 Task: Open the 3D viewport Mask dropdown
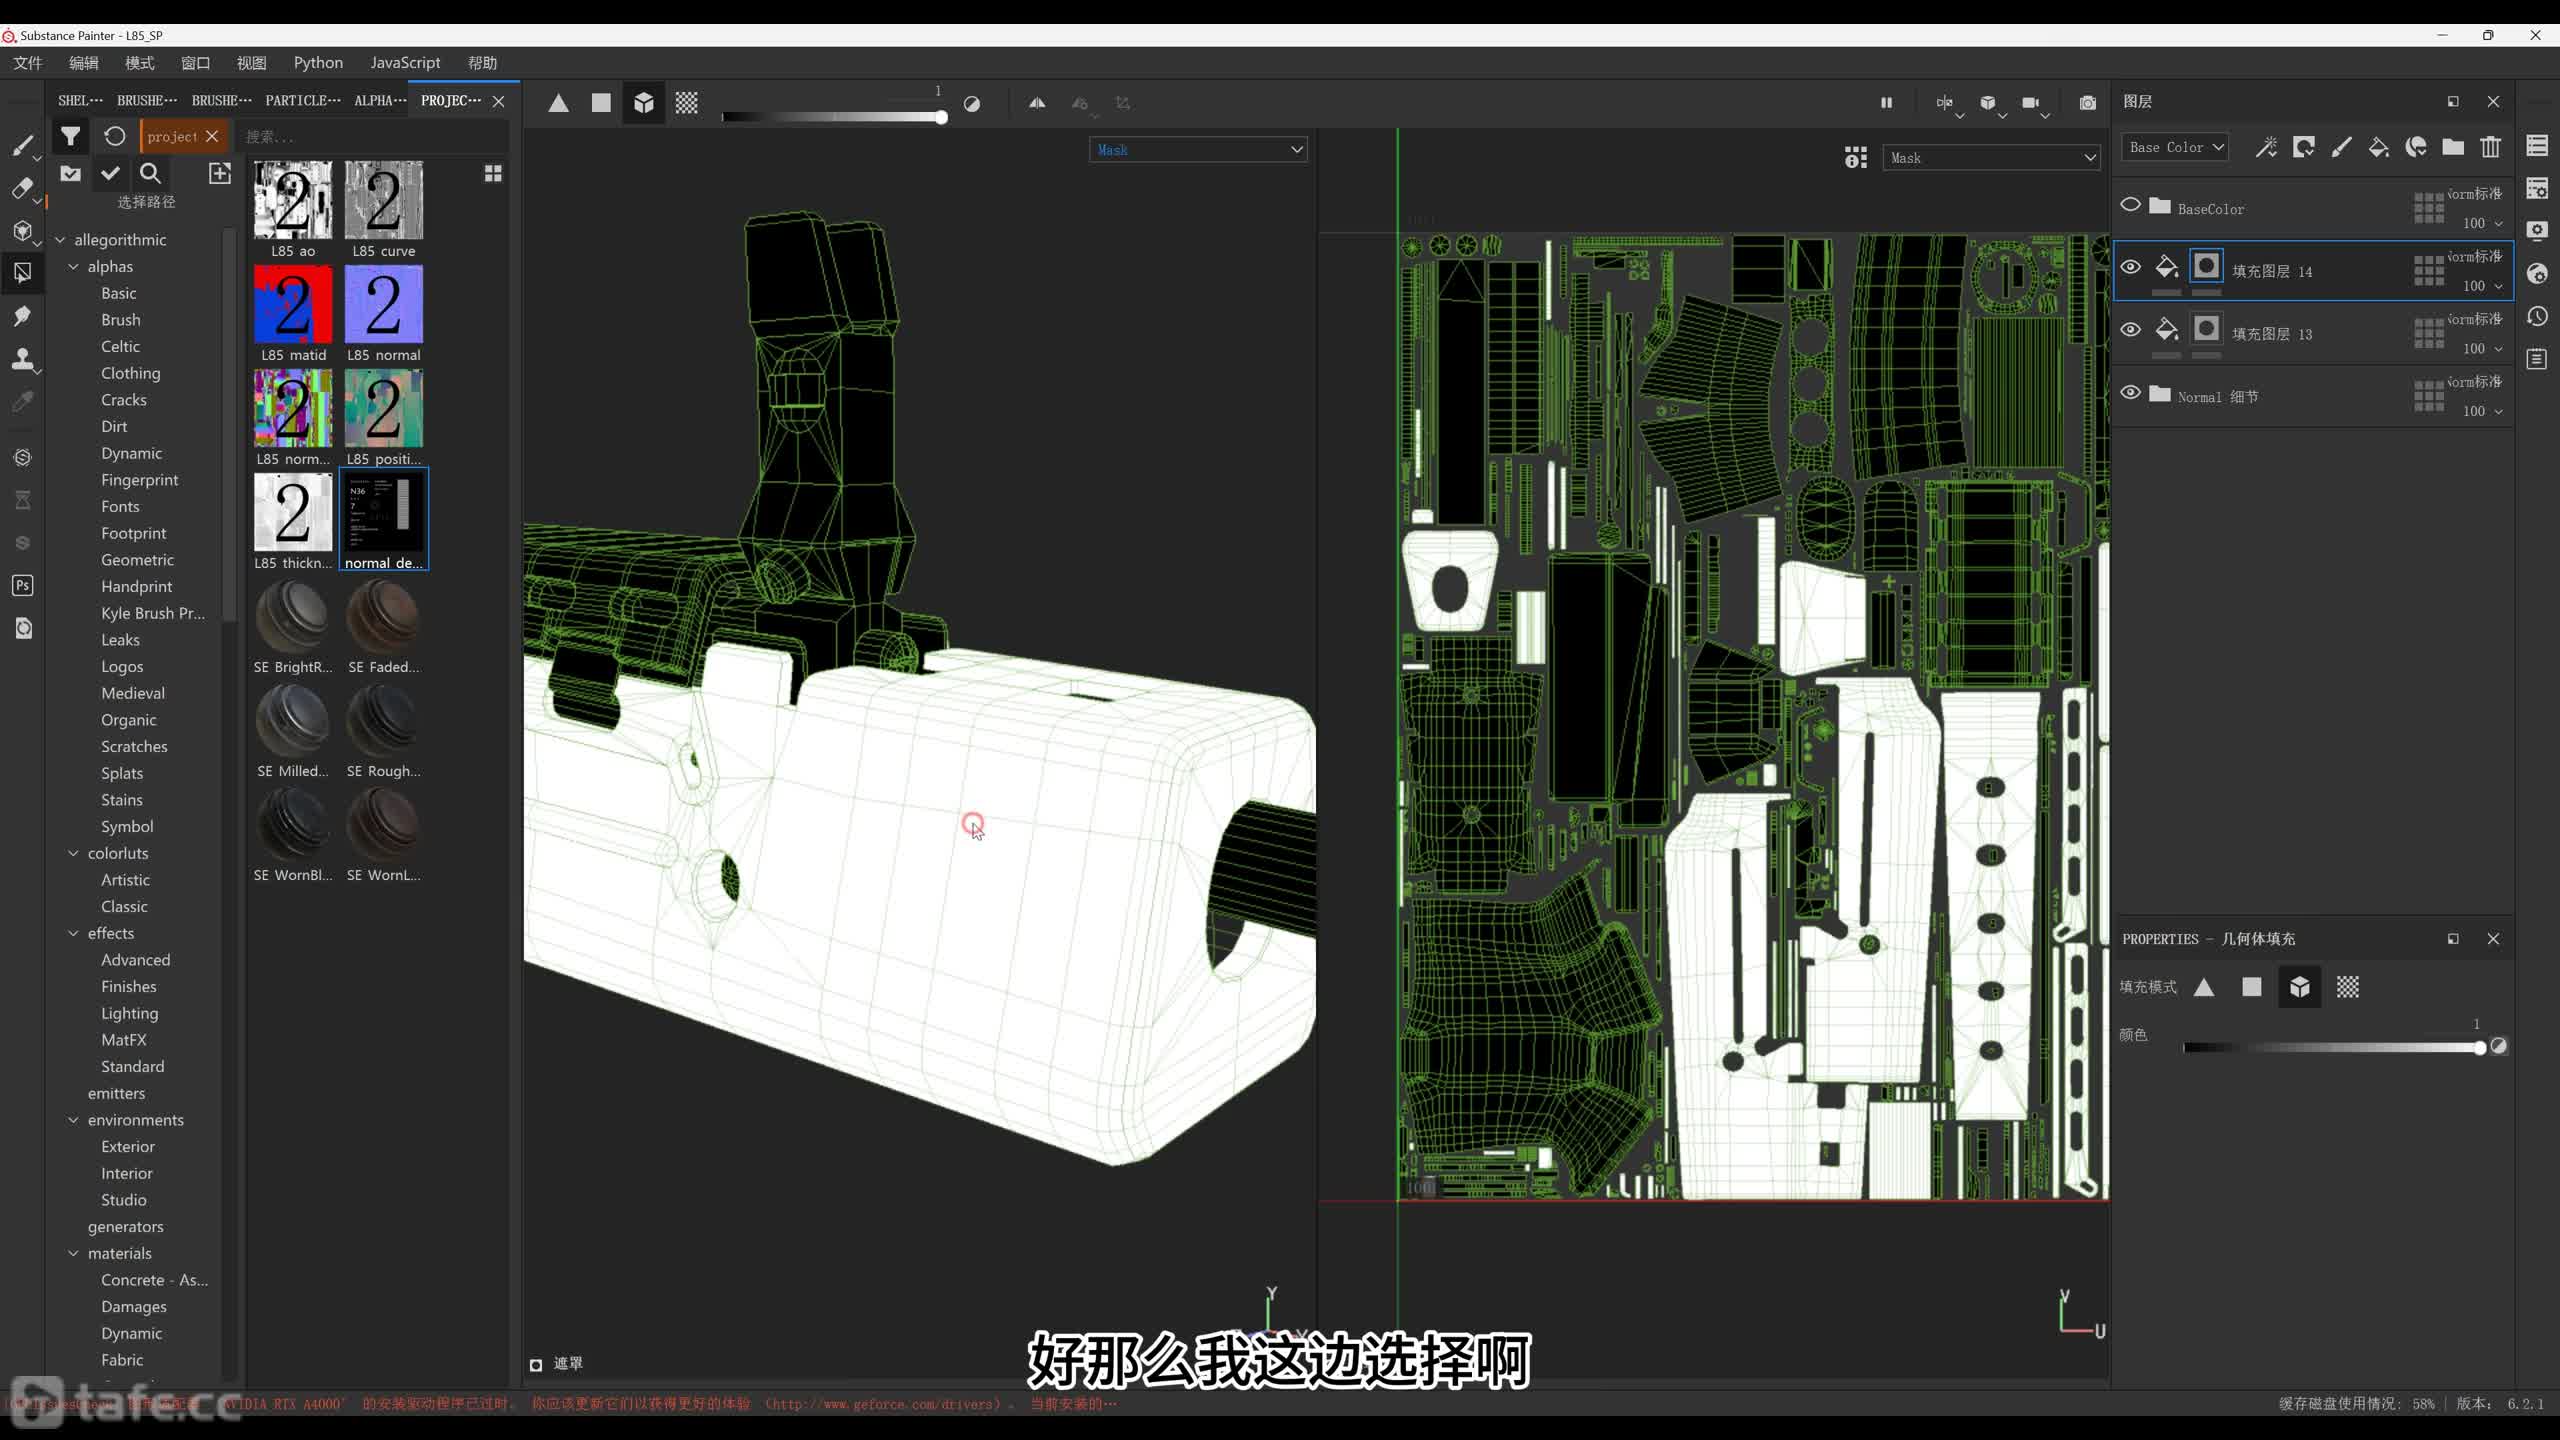1198,150
